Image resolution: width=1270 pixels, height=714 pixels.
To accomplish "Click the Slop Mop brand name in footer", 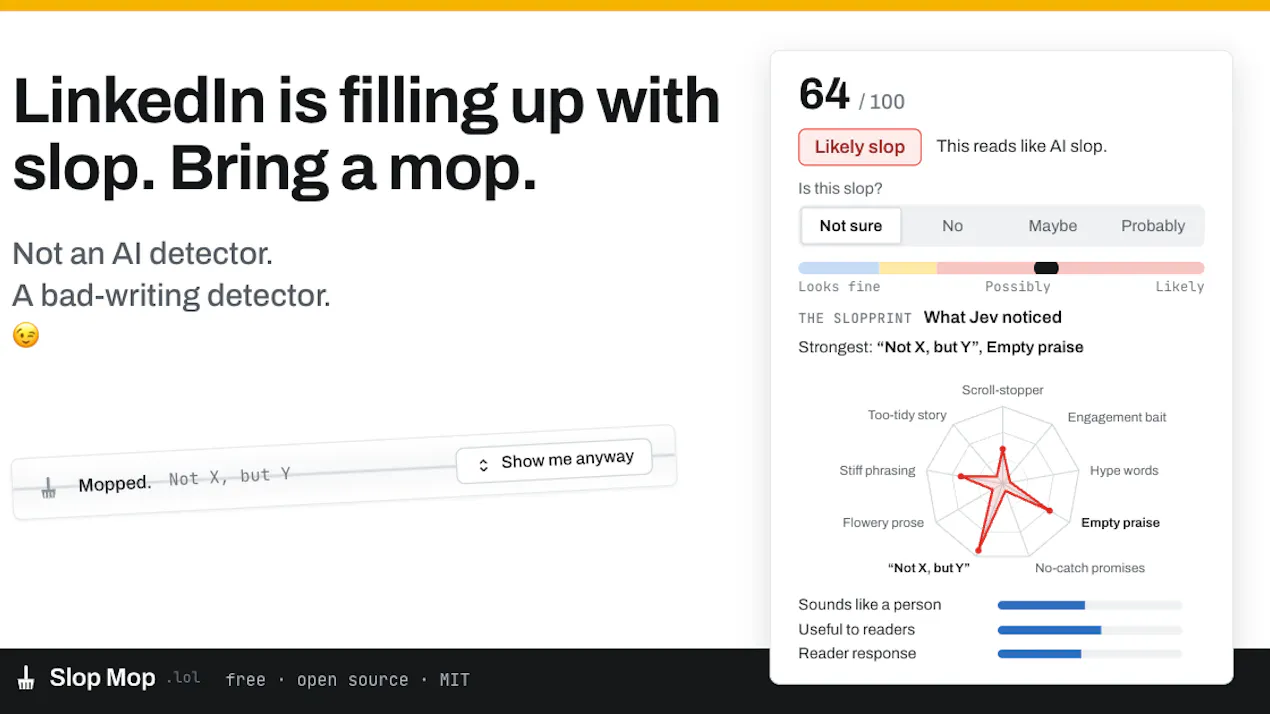I will click(x=102, y=678).
